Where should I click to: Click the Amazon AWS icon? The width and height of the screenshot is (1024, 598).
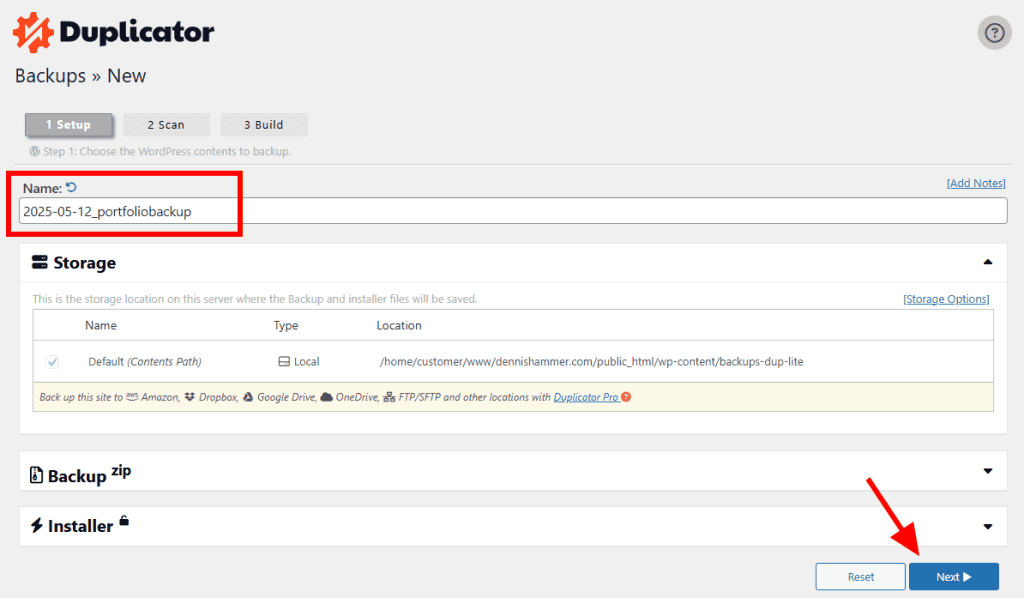click(x=132, y=397)
